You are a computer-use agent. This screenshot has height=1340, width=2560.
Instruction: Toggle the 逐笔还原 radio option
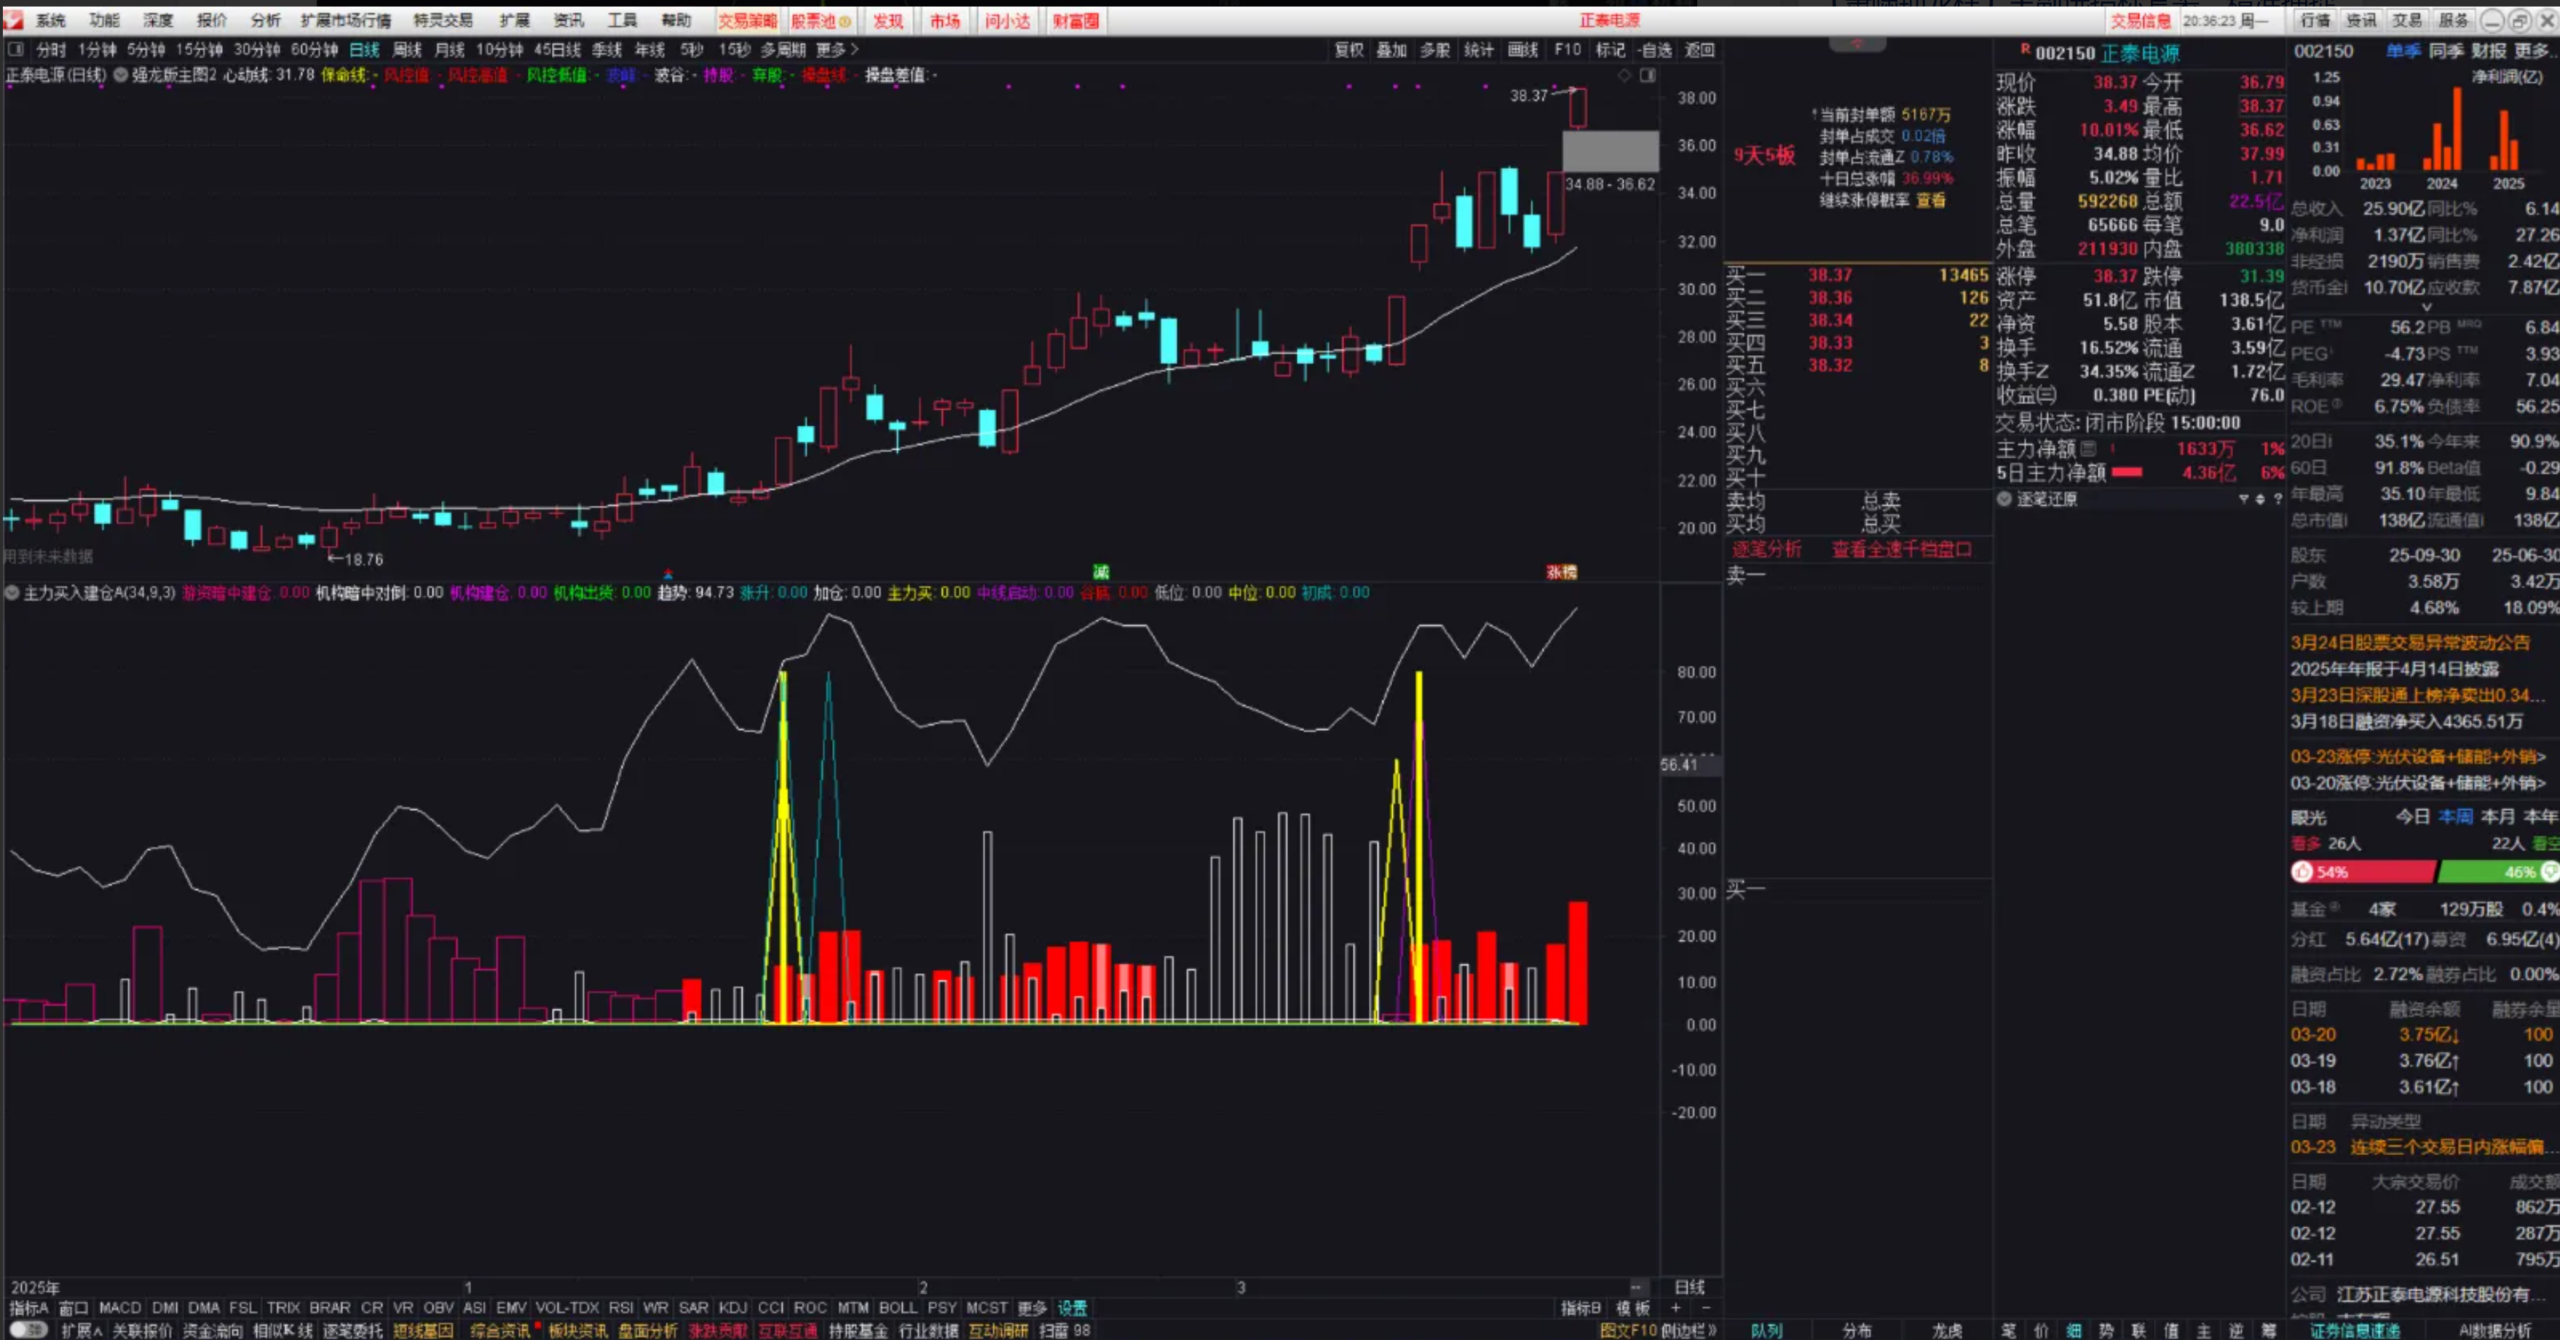tap(2005, 499)
